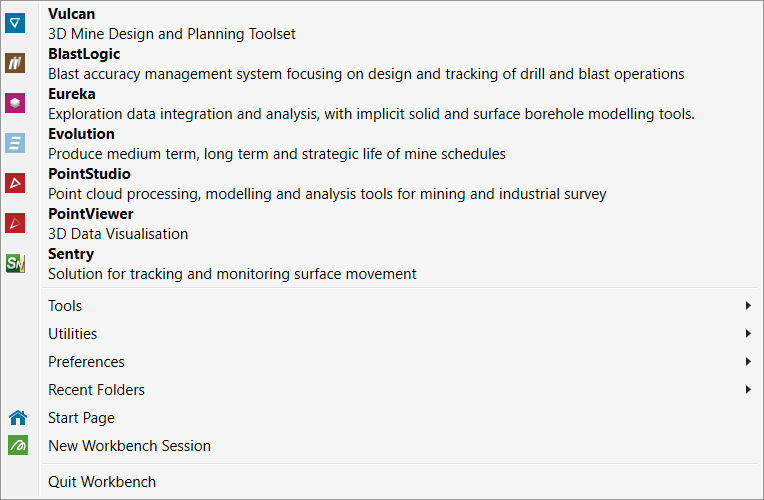Screen dimensions: 764x500
Task: Select Quit Workbench from the menu
Action: 102,482
